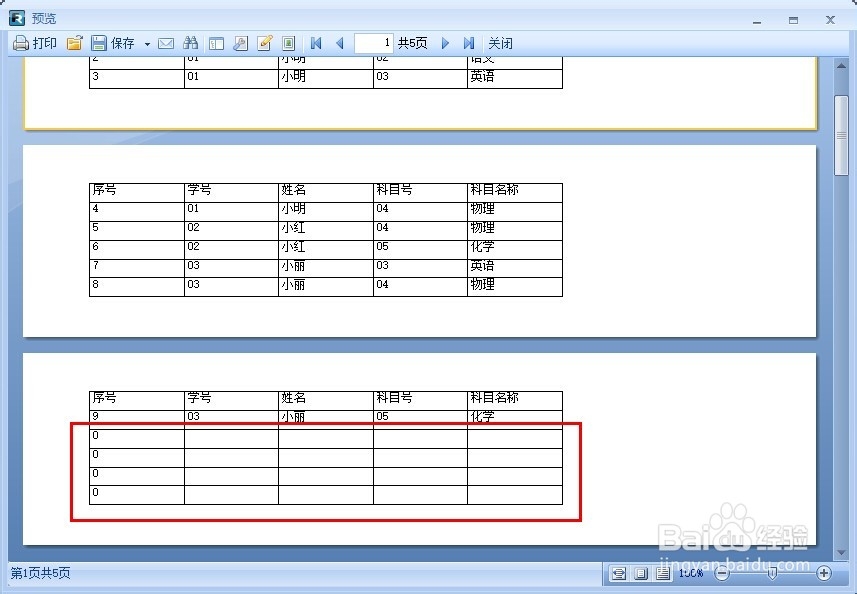Open a report file from disk

[75, 43]
